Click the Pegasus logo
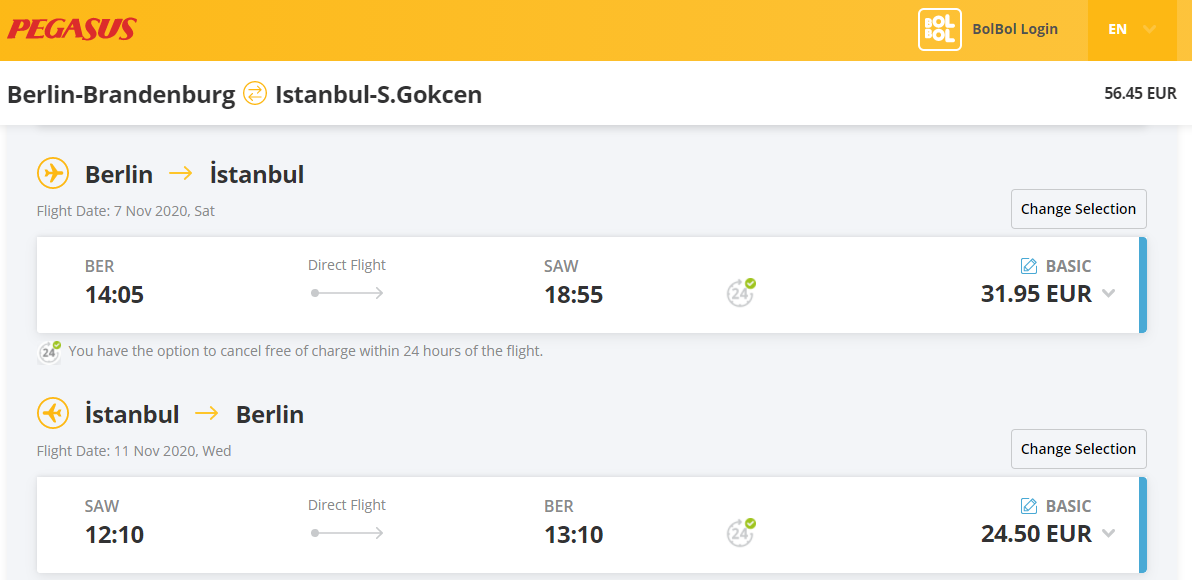Viewport: 1192px width, 580px height. click(71, 29)
